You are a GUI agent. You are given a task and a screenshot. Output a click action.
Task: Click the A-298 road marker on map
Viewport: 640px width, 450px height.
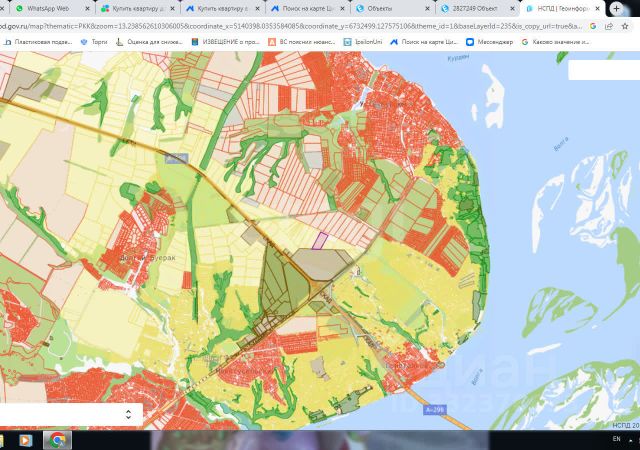(435, 410)
